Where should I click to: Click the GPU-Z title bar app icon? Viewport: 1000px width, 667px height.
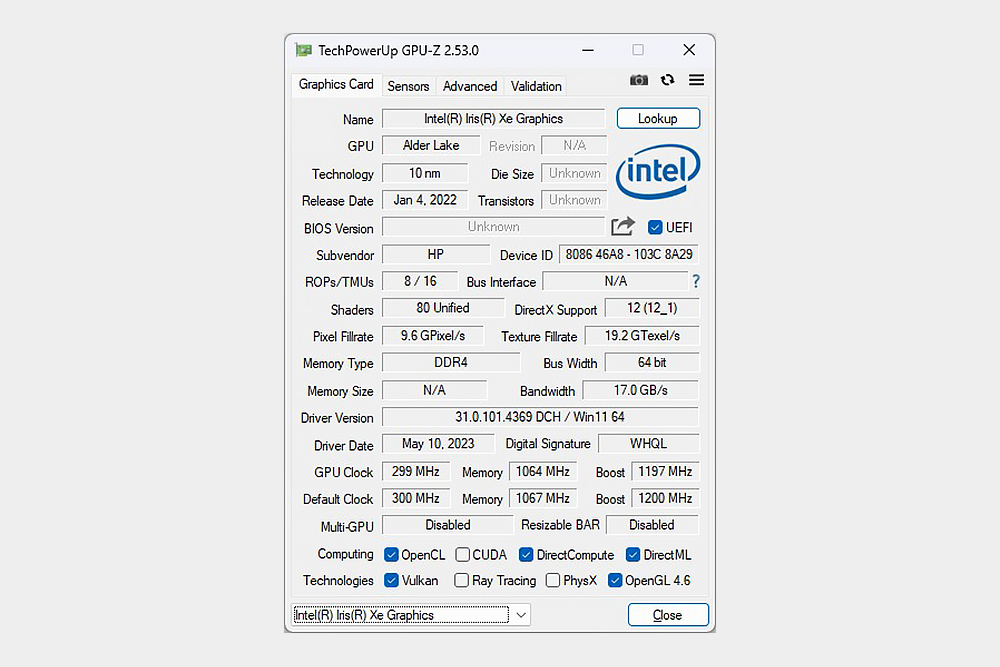[x=304, y=50]
